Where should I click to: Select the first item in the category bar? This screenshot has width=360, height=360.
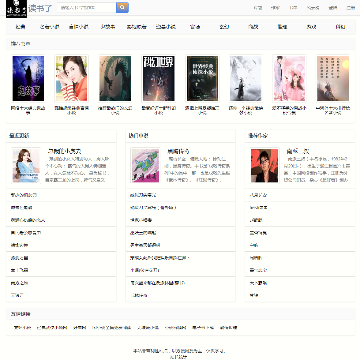coord(20,27)
